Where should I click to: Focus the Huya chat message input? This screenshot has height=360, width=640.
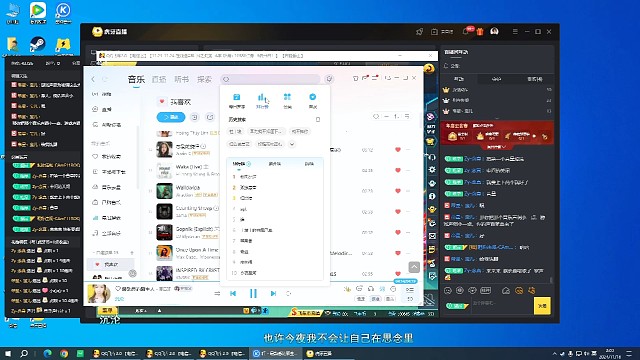[x=501, y=305]
